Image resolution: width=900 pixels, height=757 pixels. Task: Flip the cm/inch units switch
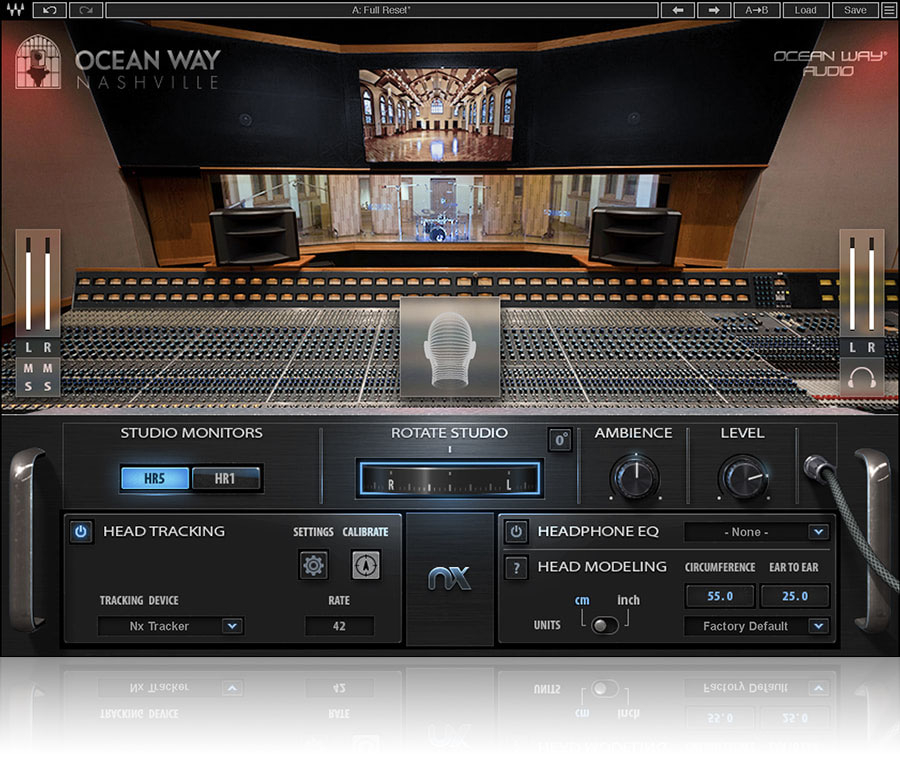(x=604, y=625)
